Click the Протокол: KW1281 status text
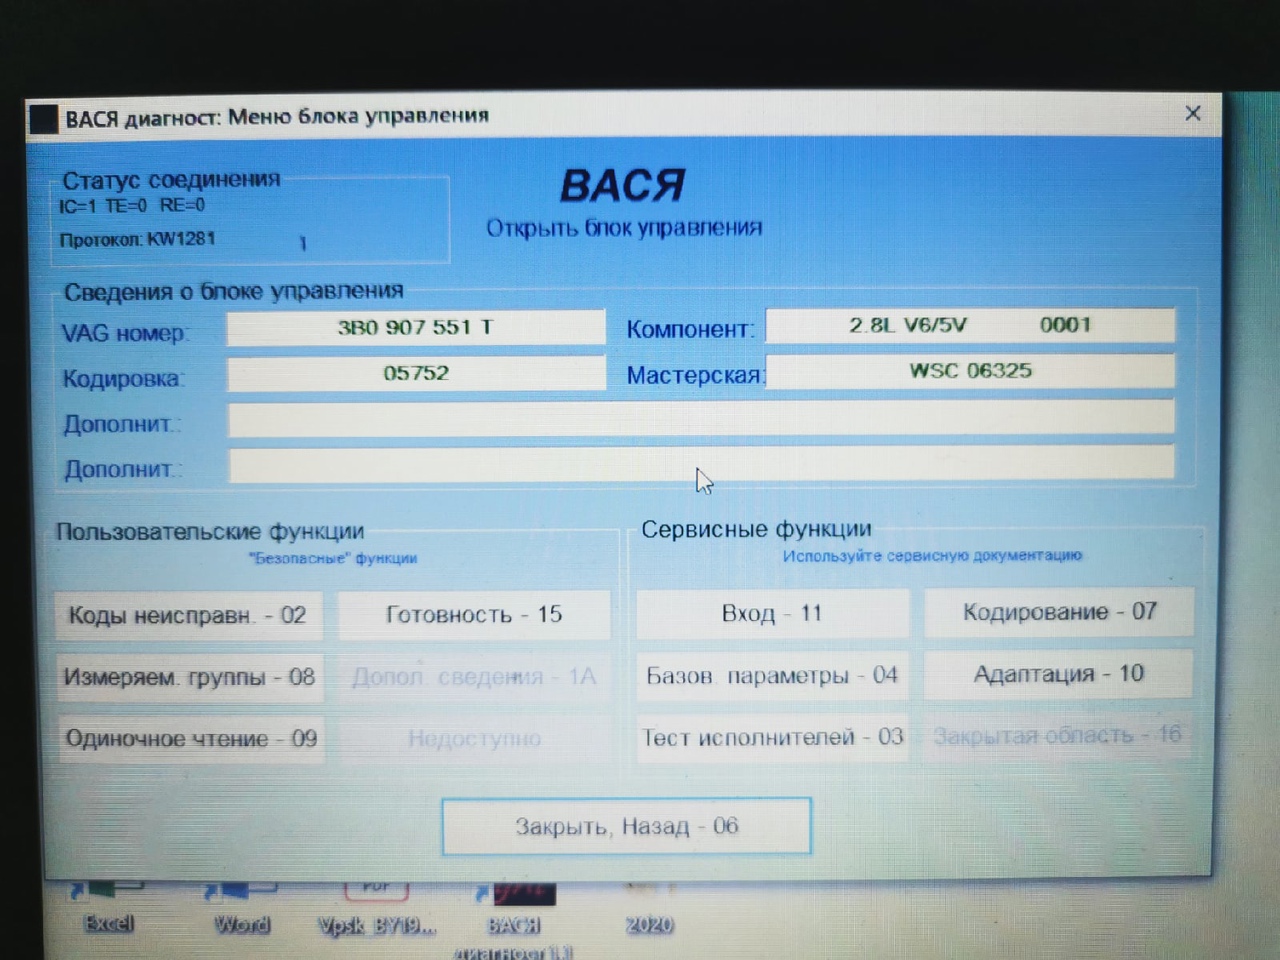1280x960 pixels. point(137,239)
